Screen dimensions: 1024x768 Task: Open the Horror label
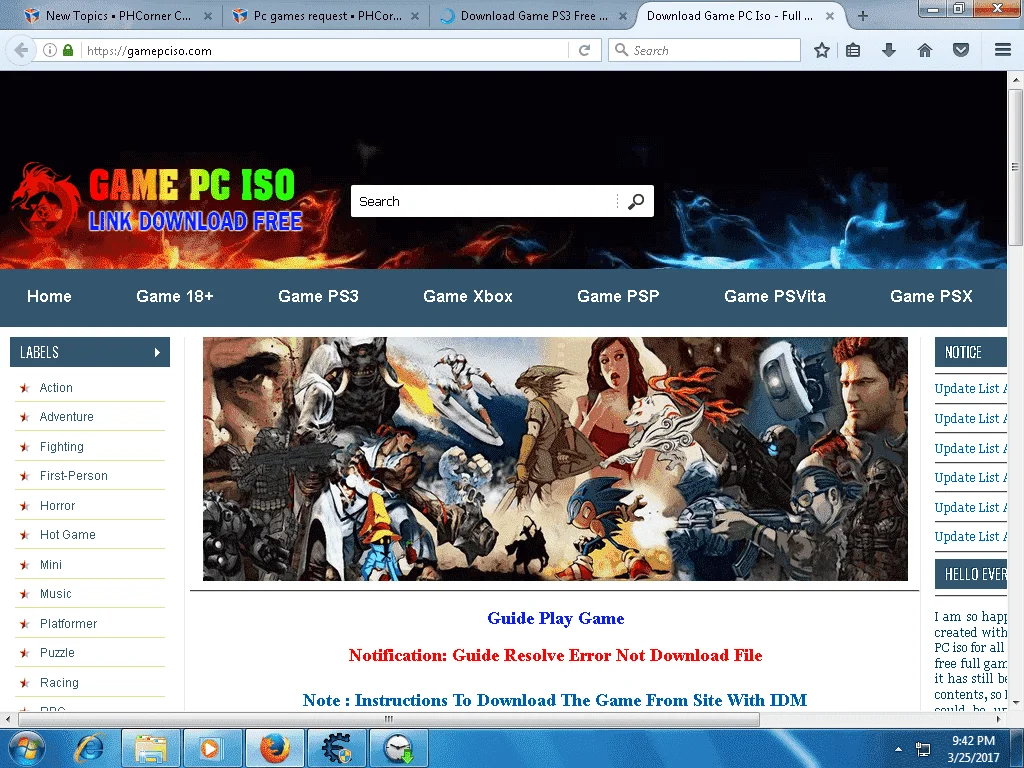click(57, 505)
